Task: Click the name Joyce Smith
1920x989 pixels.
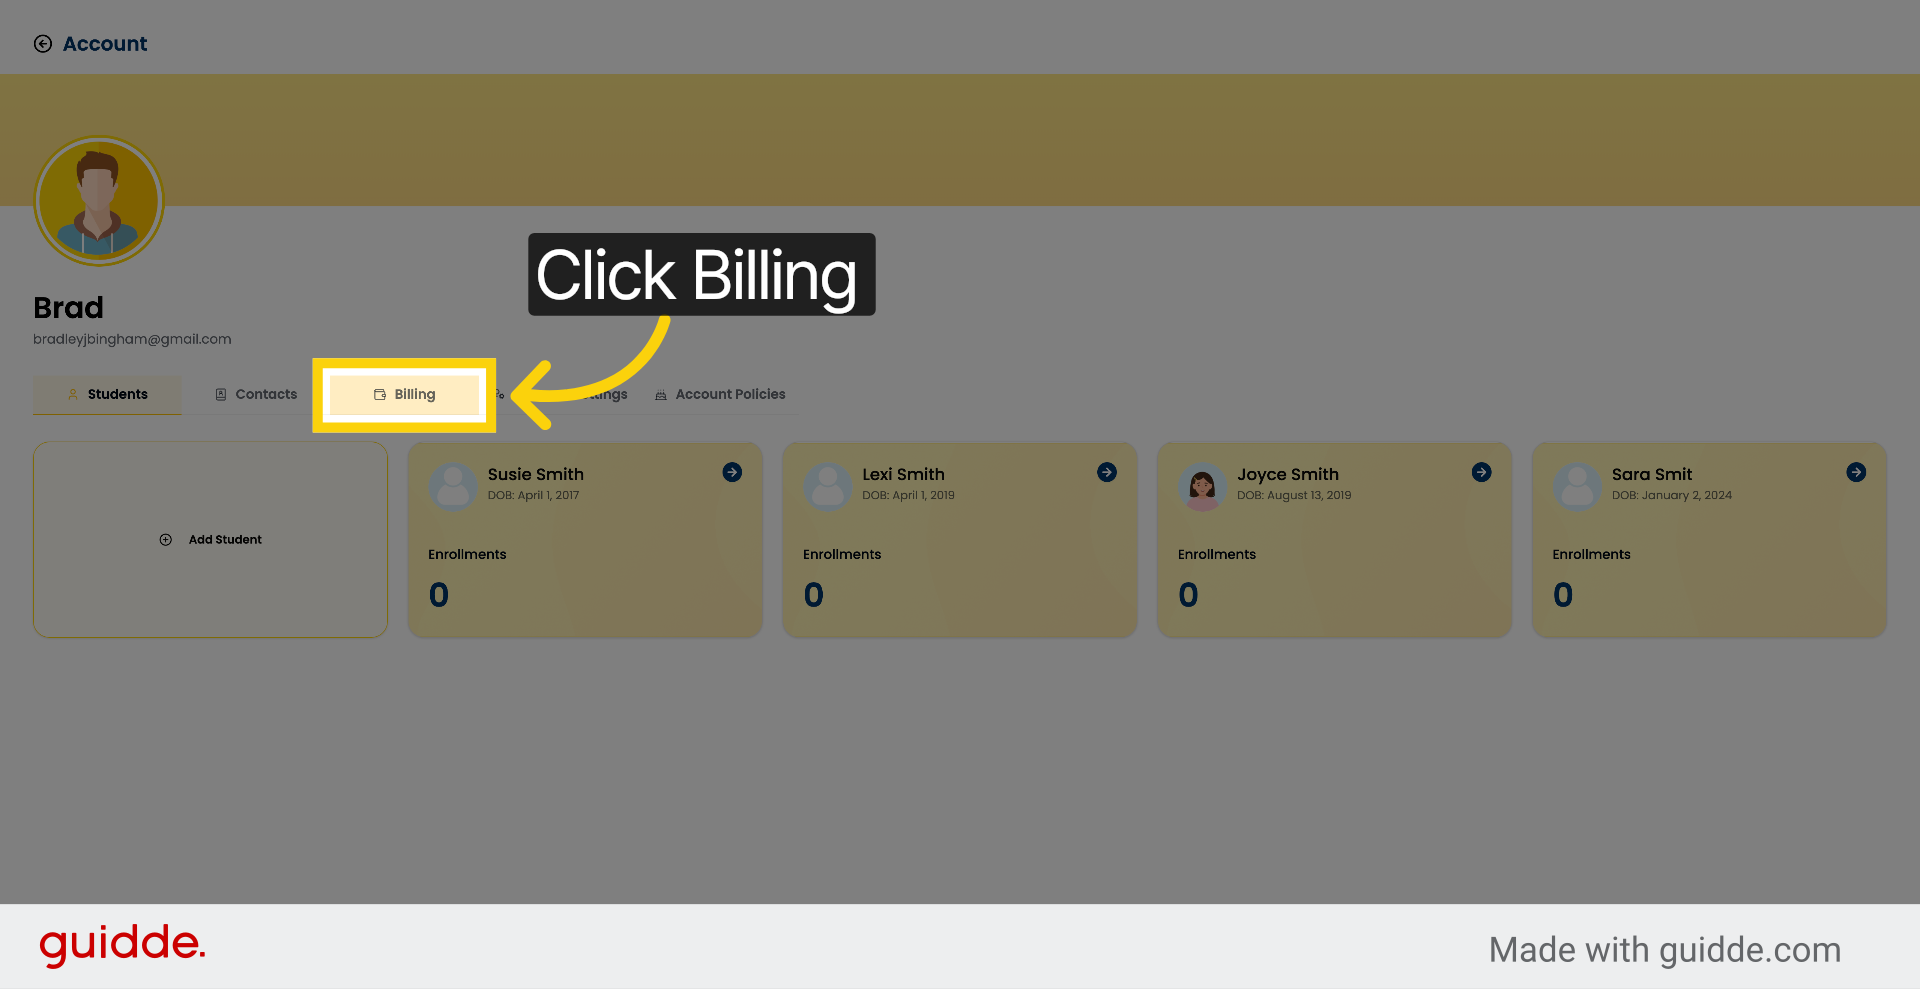Action: 1288,475
